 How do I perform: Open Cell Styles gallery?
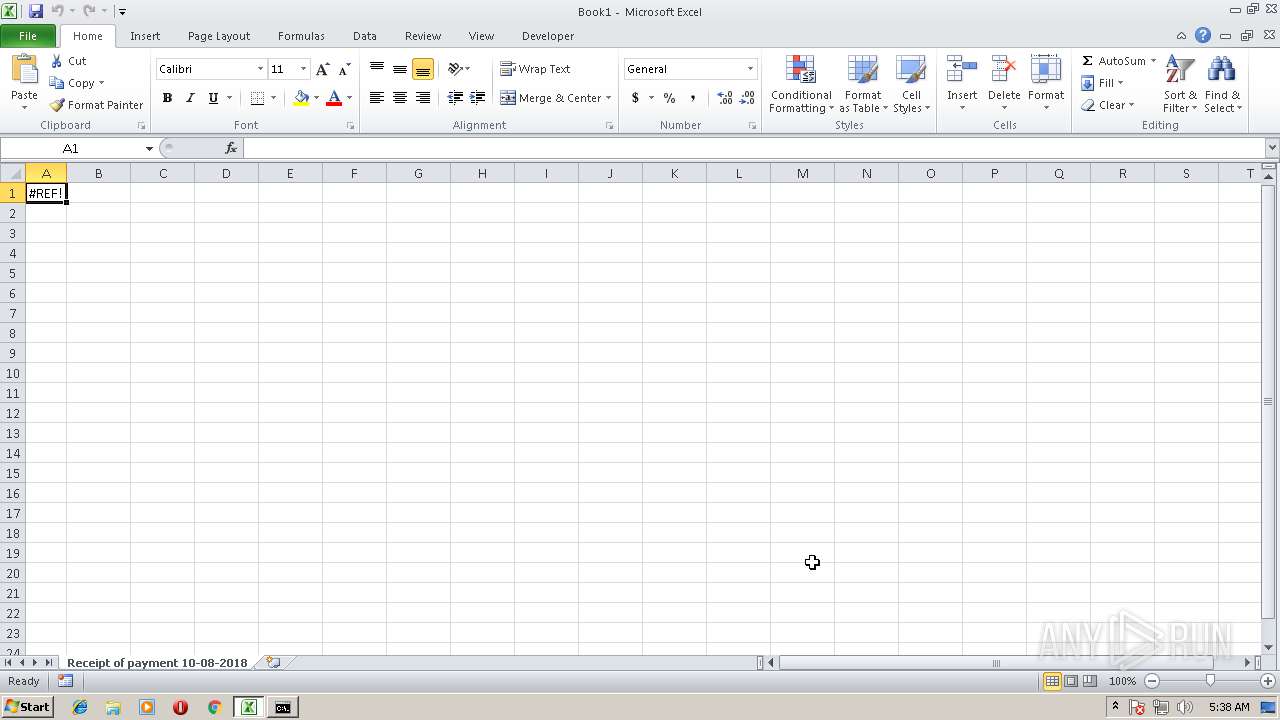(911, 85)
